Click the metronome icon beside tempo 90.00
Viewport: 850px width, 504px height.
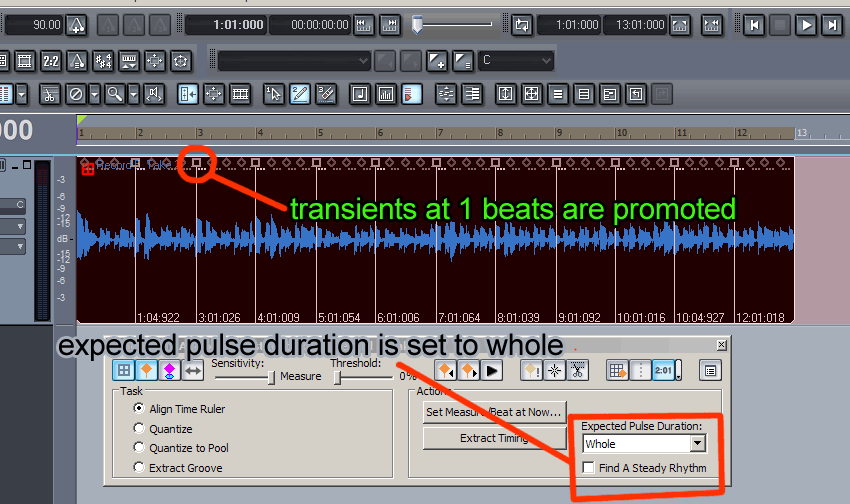click(78, 25)
